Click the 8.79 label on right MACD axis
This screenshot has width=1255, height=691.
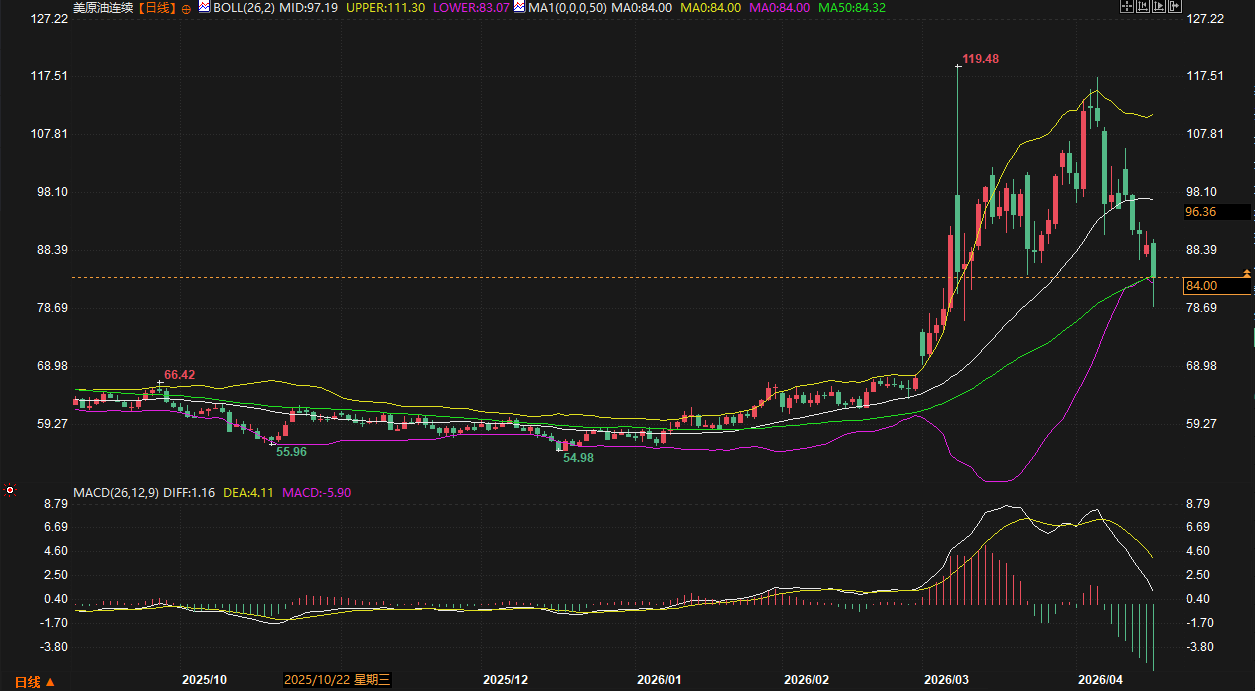coord(1198,503)
